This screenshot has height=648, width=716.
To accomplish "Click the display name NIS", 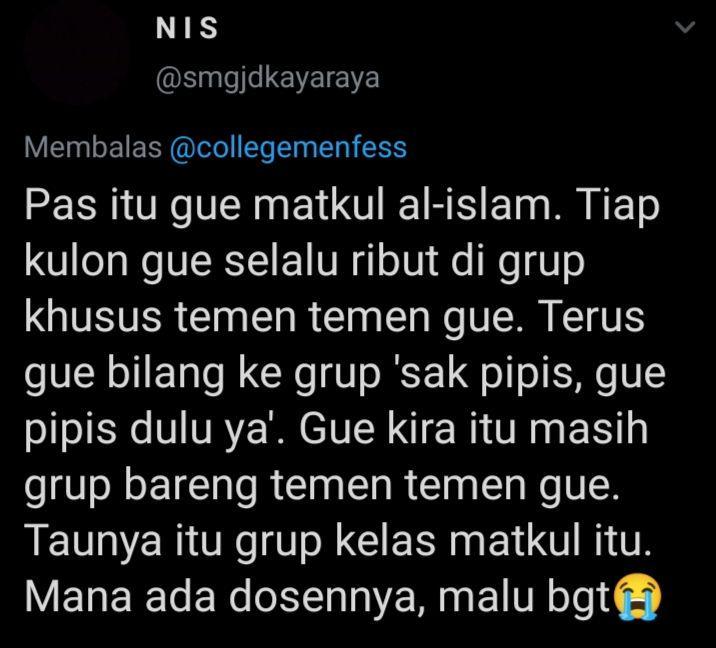I will 187,28.
